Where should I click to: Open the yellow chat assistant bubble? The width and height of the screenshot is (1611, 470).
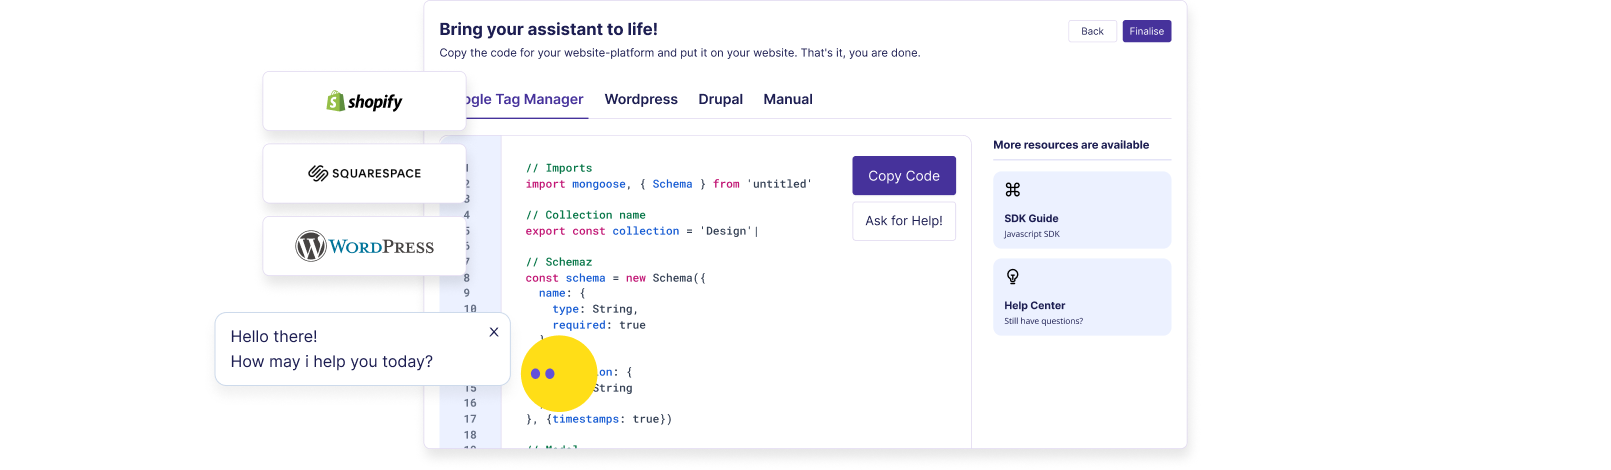point(558,373)
